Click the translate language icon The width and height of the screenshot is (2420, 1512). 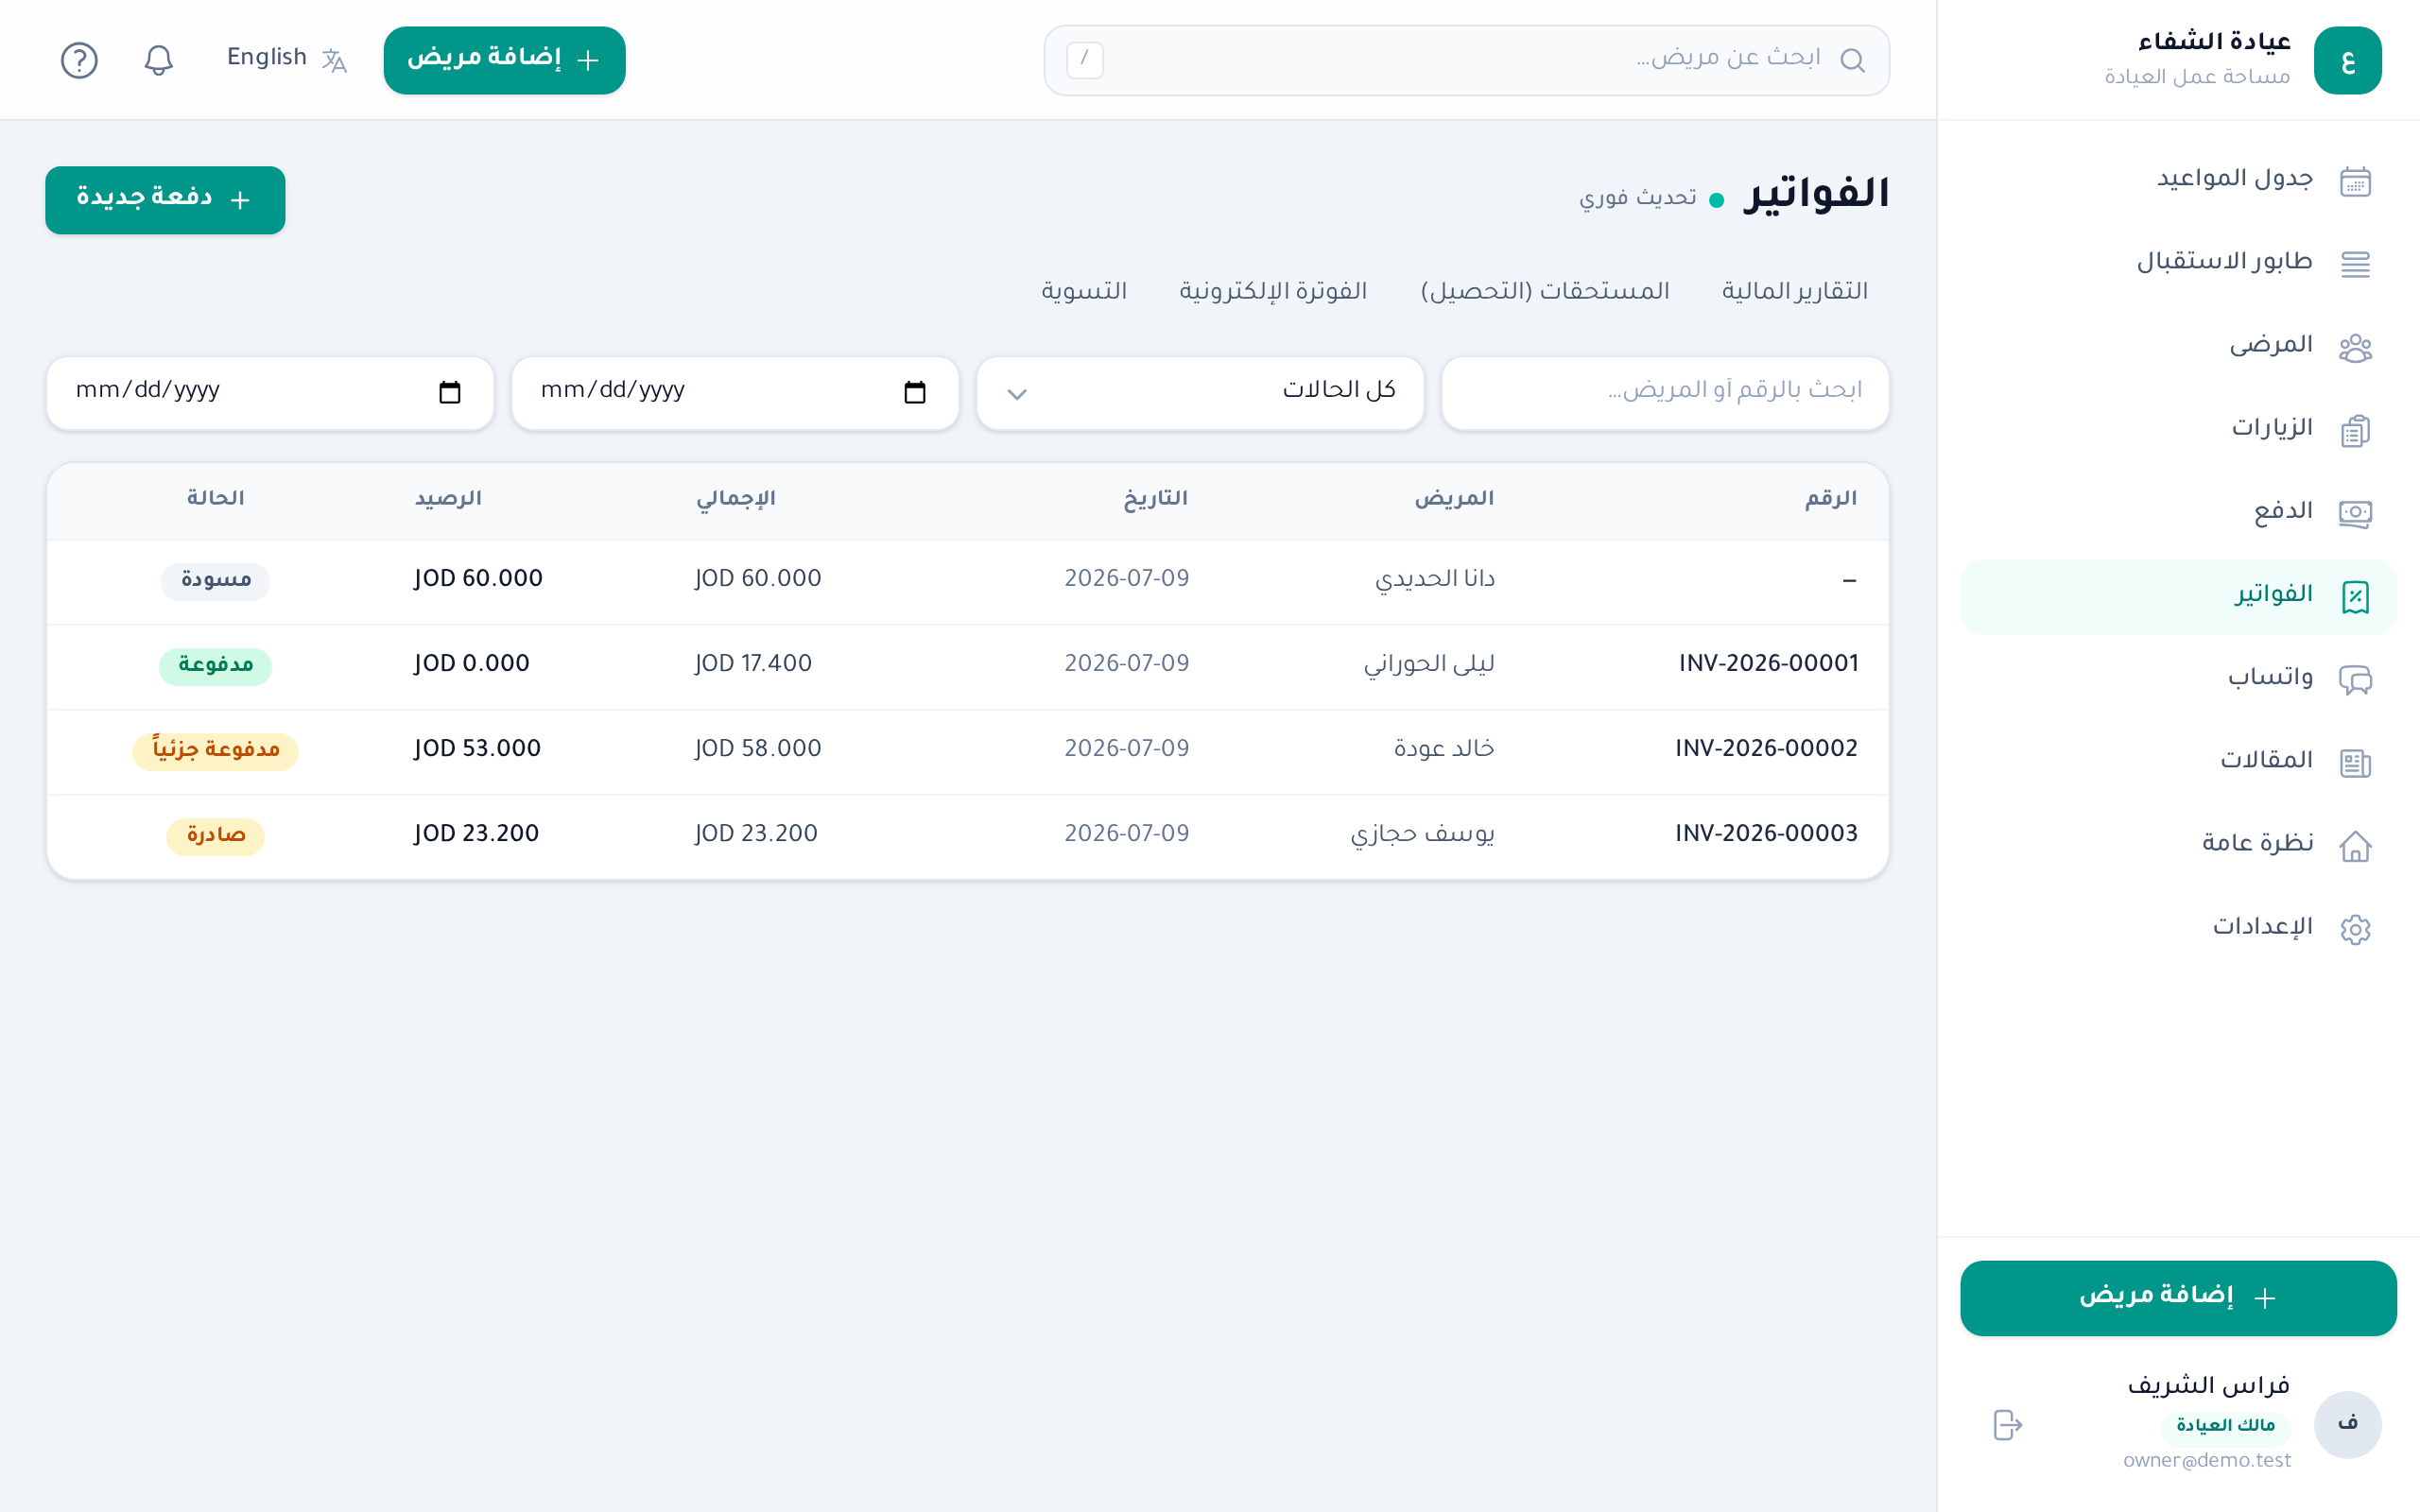click(x=334, y=60)
